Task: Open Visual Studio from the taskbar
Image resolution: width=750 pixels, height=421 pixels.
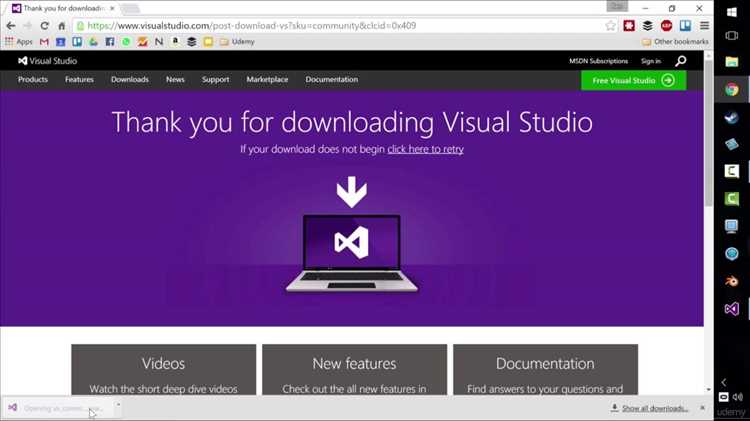Action: click(731, 309)
